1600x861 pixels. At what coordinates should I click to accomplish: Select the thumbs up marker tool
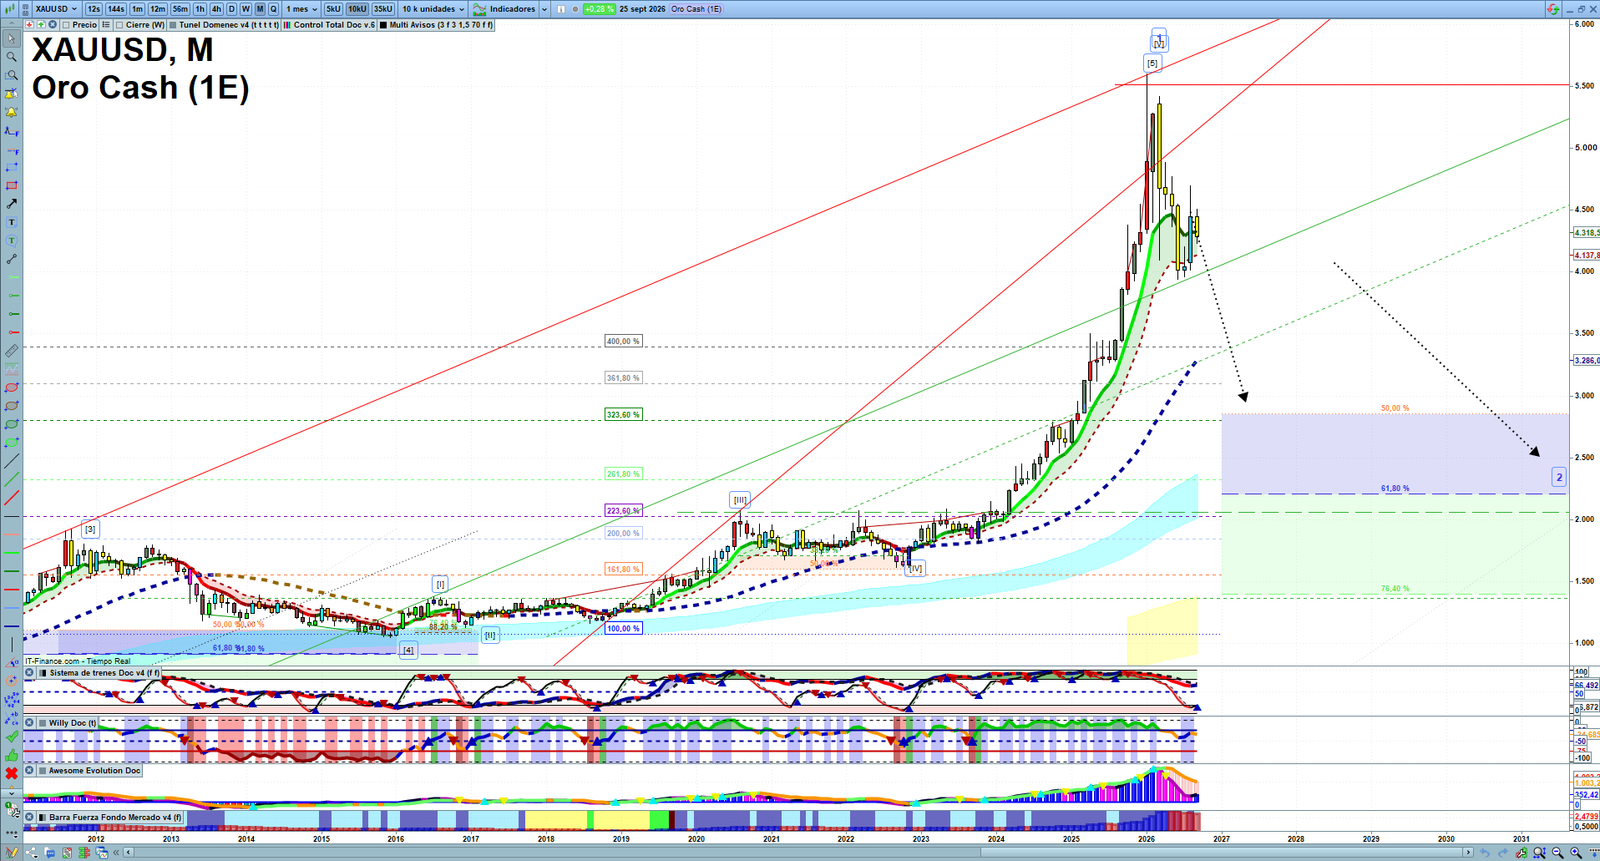pos(12,755)
